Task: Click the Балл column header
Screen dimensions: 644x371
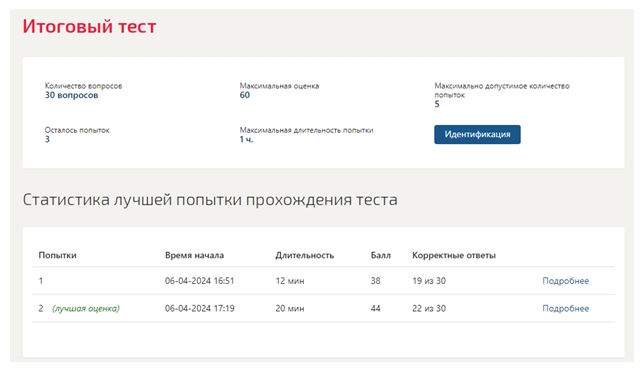Action: pyautogui.click(x=380, y=255)
